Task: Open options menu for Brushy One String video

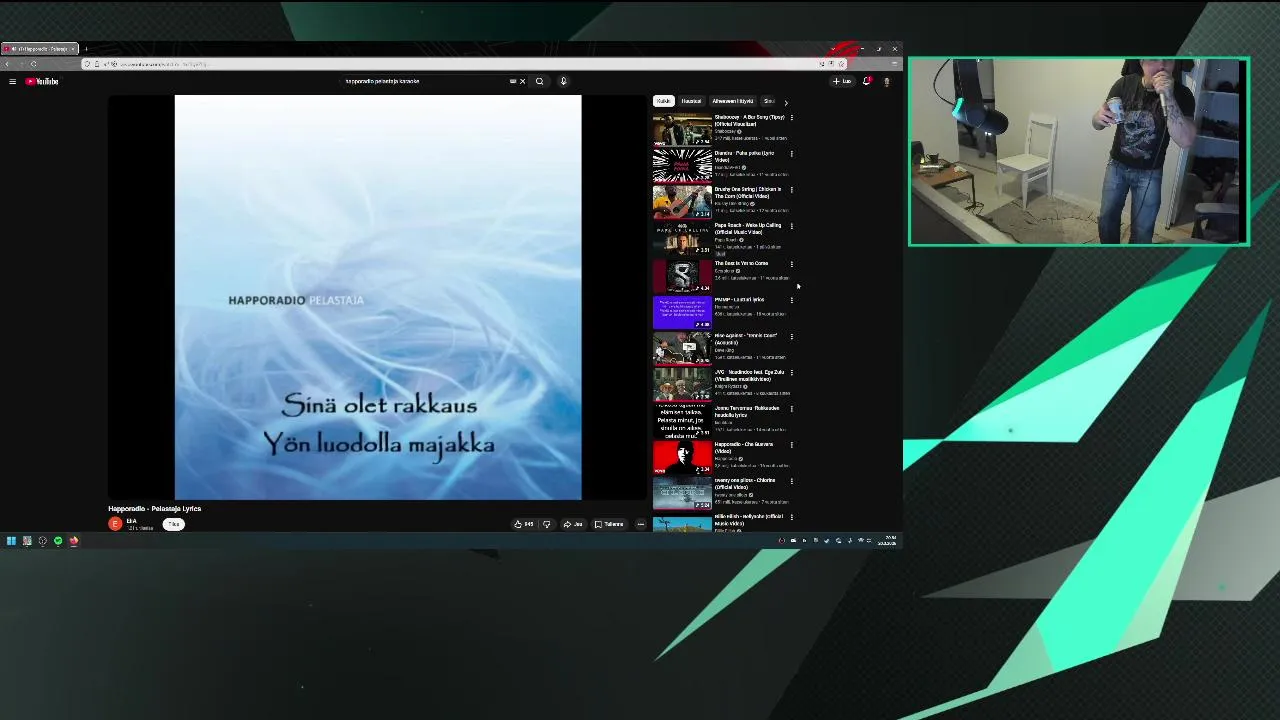Action: pos(792,190)
